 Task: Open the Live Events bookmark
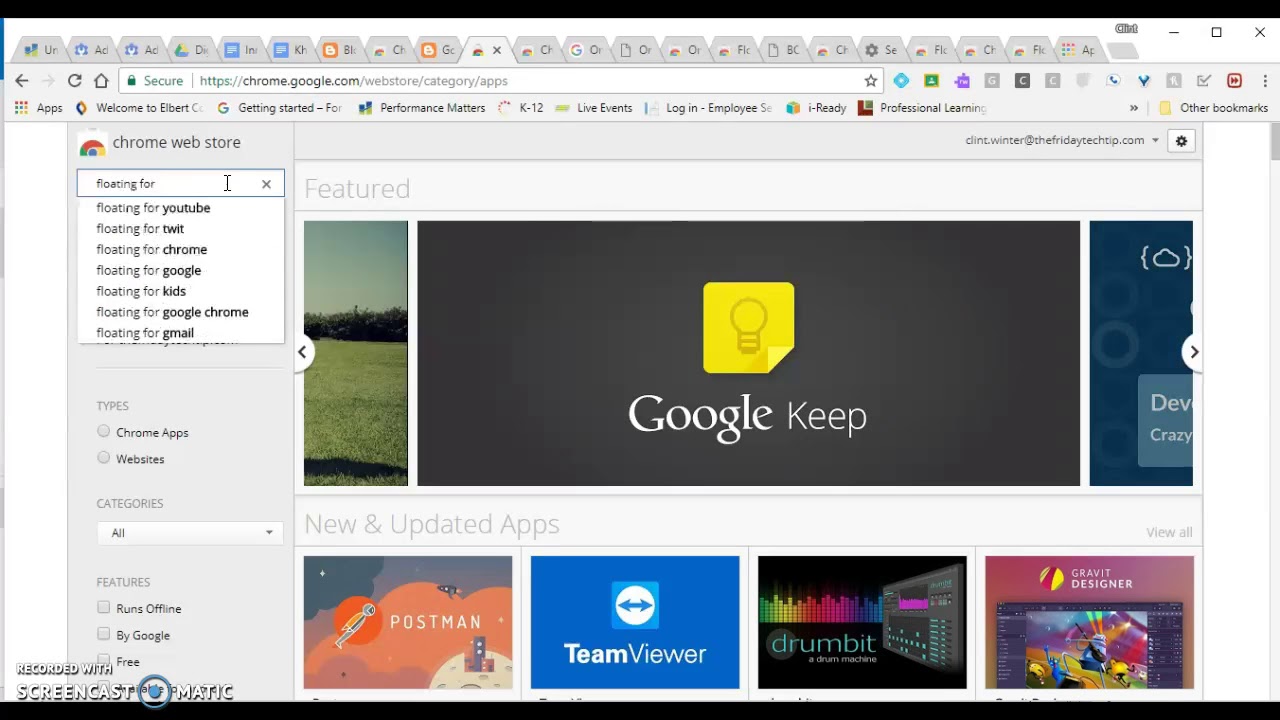pos(594,108)
